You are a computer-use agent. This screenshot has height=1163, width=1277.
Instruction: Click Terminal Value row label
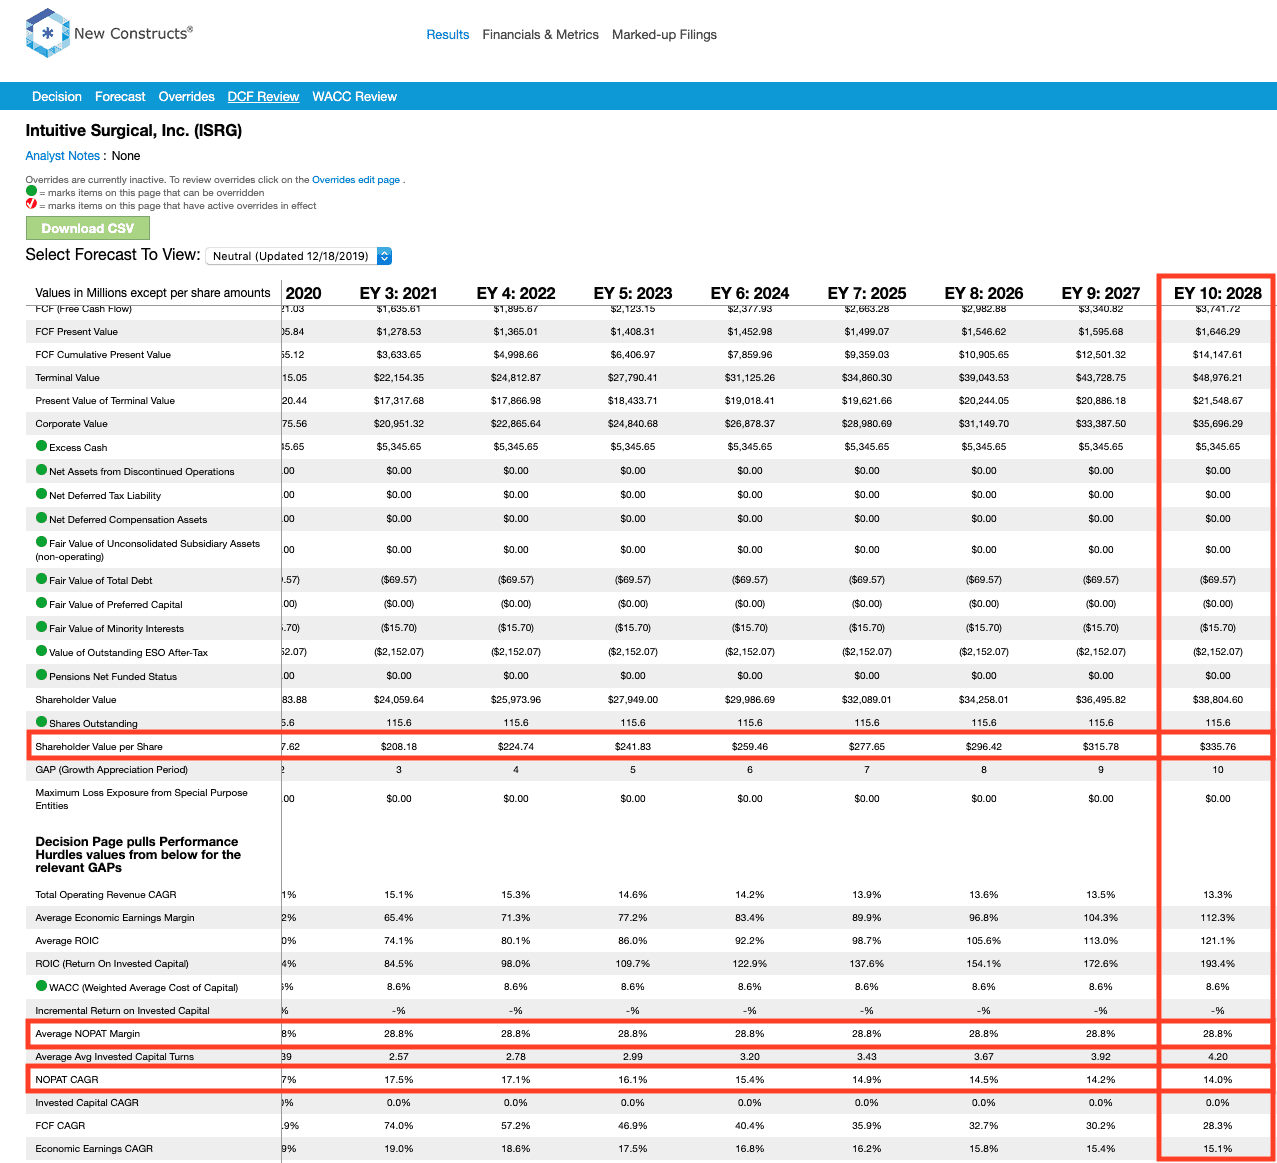tap(68, 378)
